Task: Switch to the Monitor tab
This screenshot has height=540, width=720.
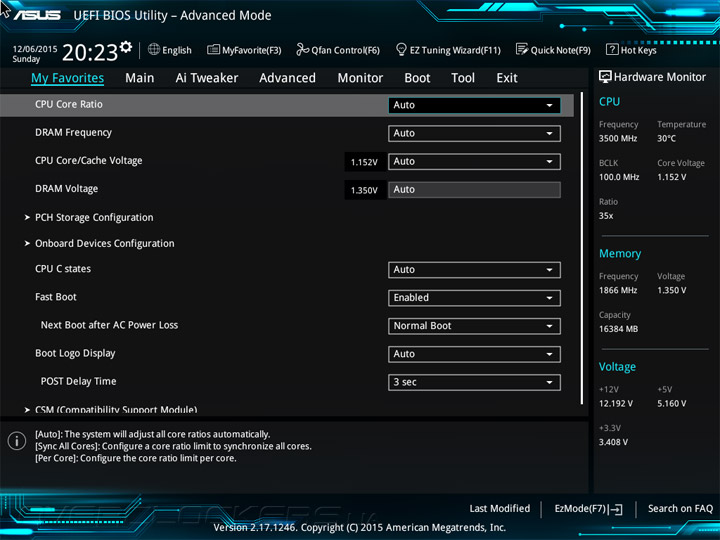Action: (x=360, y=78)
